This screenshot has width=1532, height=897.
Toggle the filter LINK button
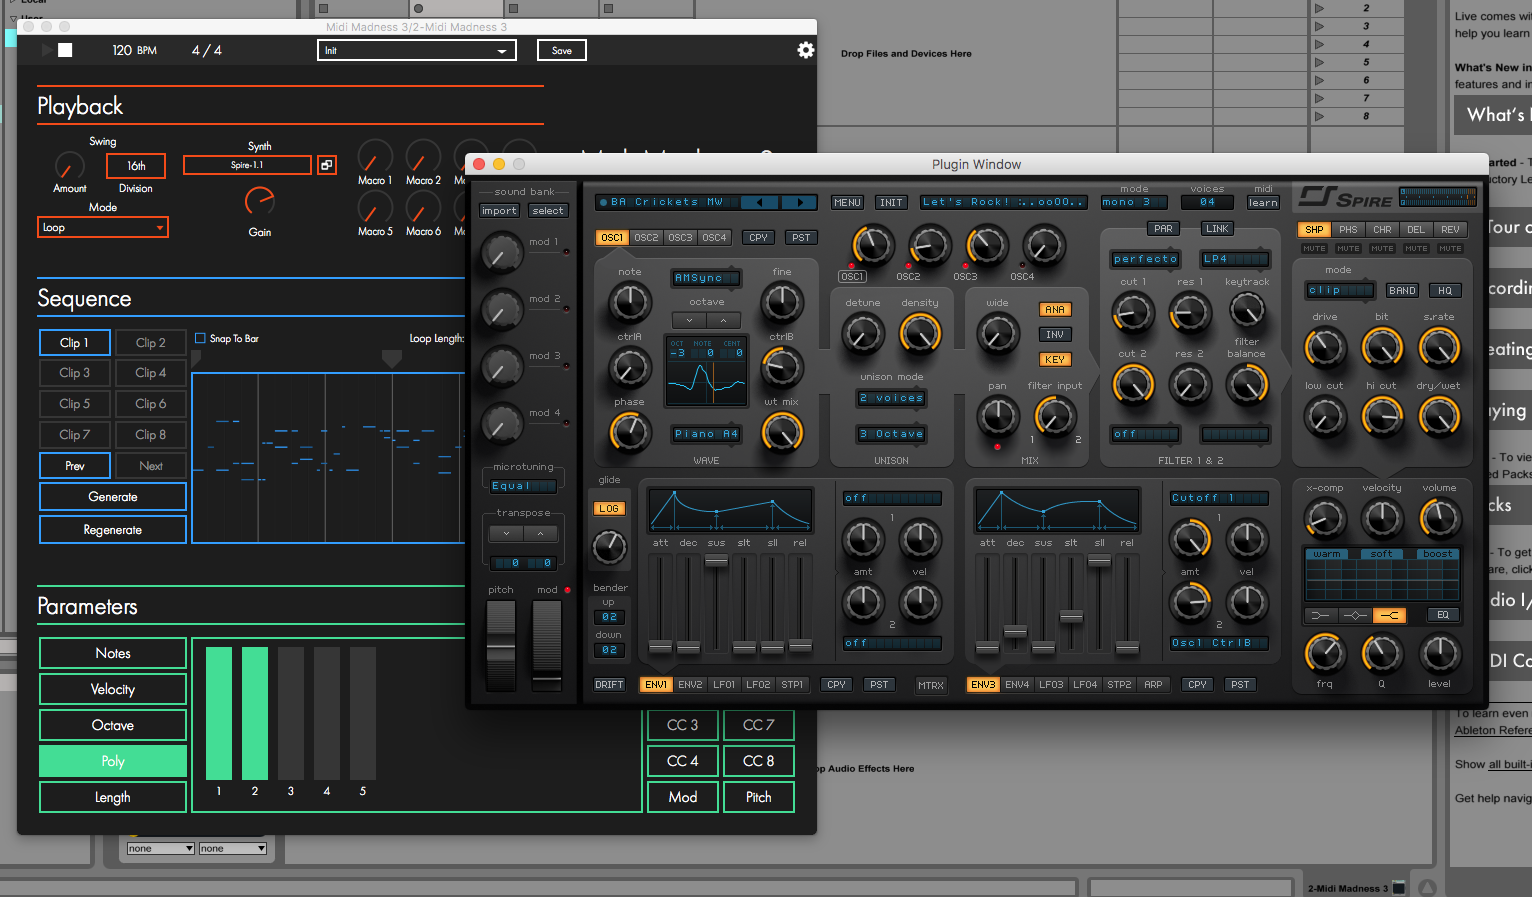pyautogui.click(x=1217, y=229)
